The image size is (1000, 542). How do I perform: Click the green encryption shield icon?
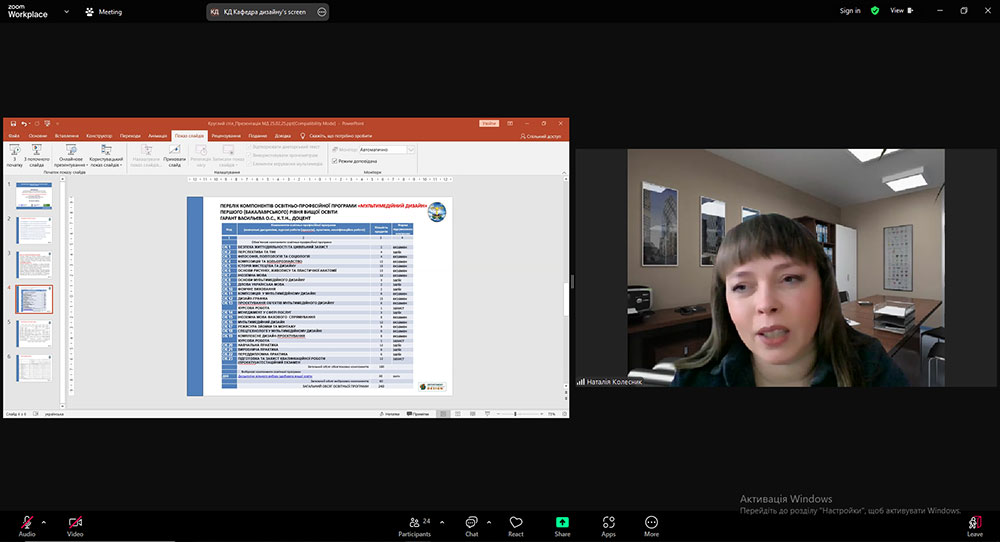(x=875, y=11)
